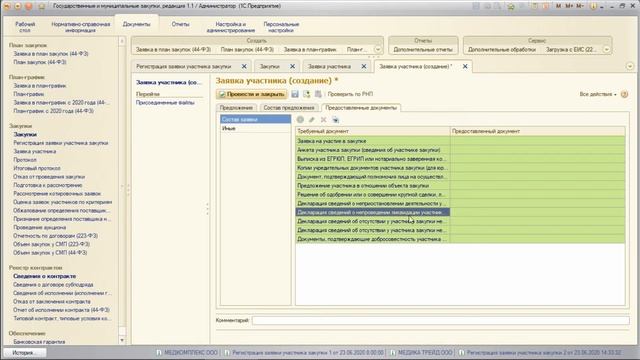The height and width of the screenshot is (360, 640).
Task: Click the navigation panel scroll-up arrow
Action: click(122, 41)
